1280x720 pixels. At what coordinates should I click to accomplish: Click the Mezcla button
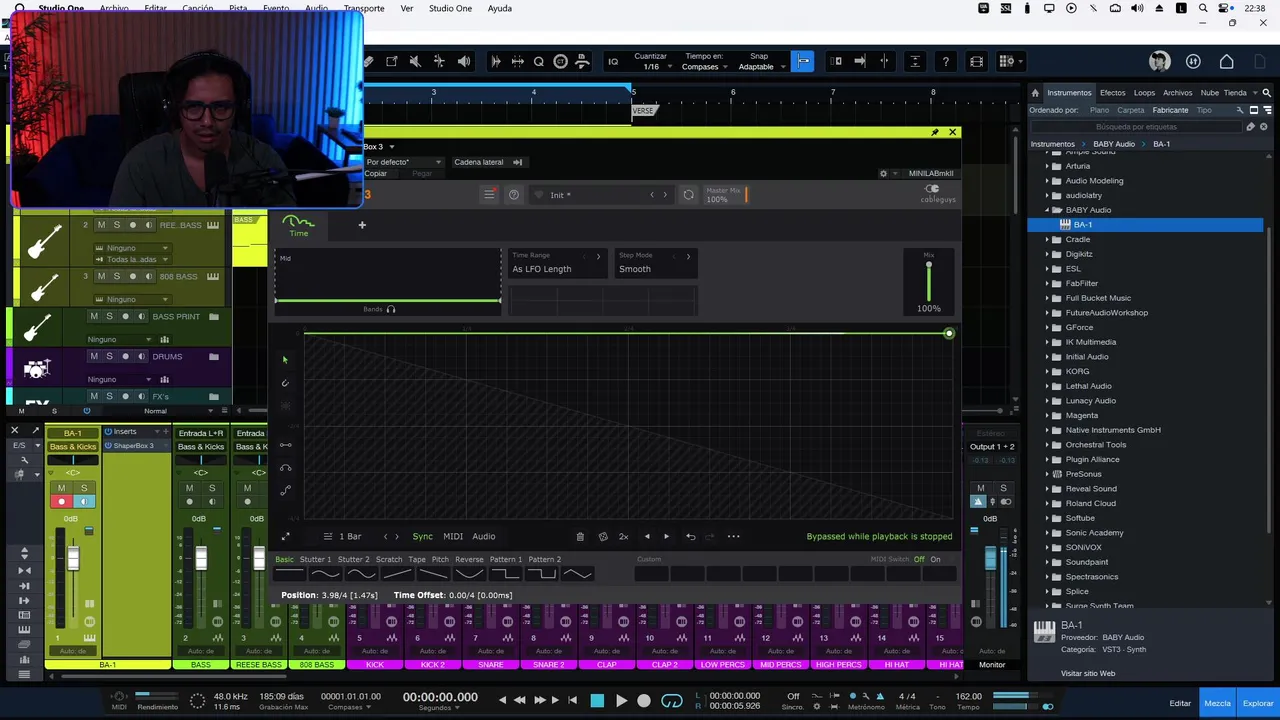(x=1218, y=704)
